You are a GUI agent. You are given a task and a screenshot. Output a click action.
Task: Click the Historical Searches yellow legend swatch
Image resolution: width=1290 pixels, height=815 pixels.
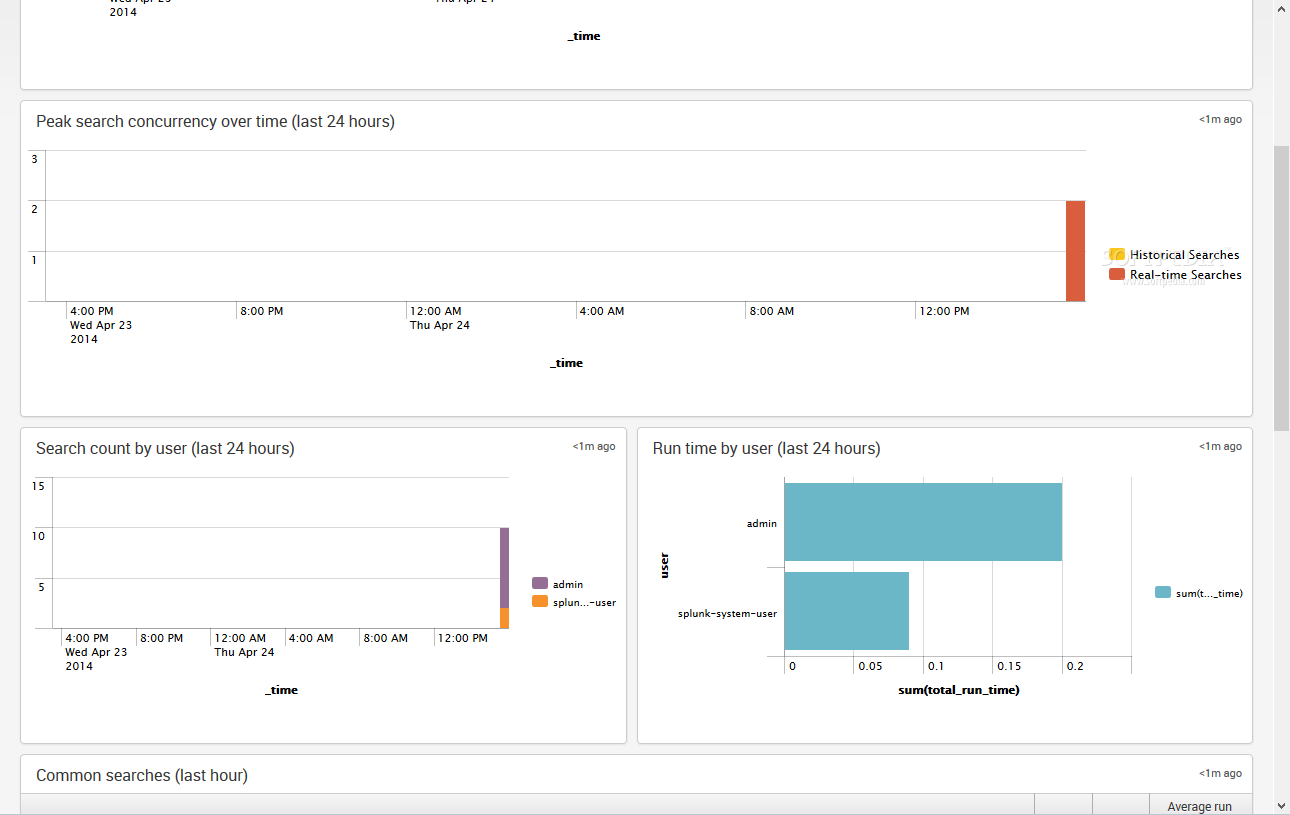tap(1117, 255)
